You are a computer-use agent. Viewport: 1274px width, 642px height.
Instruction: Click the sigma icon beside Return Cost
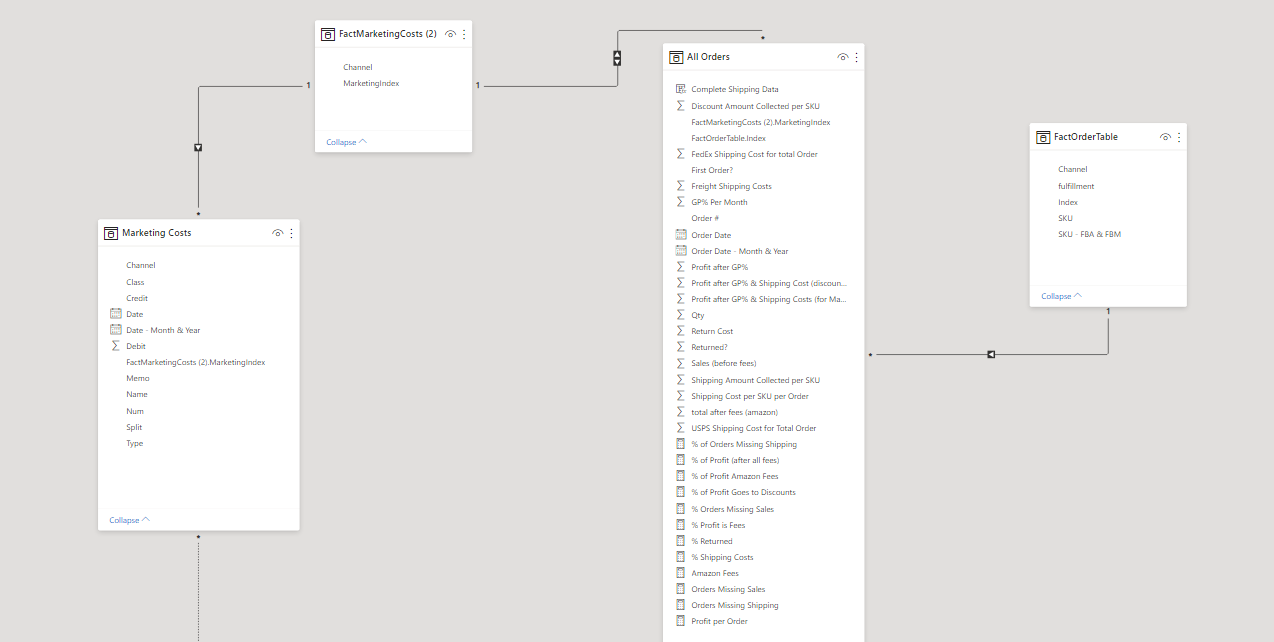(x=681, y=331)
